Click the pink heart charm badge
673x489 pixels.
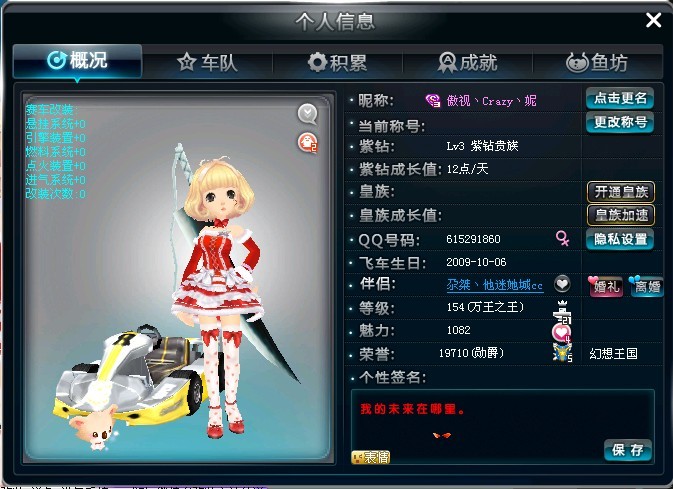pyautogui.click(x=561, y=333)
